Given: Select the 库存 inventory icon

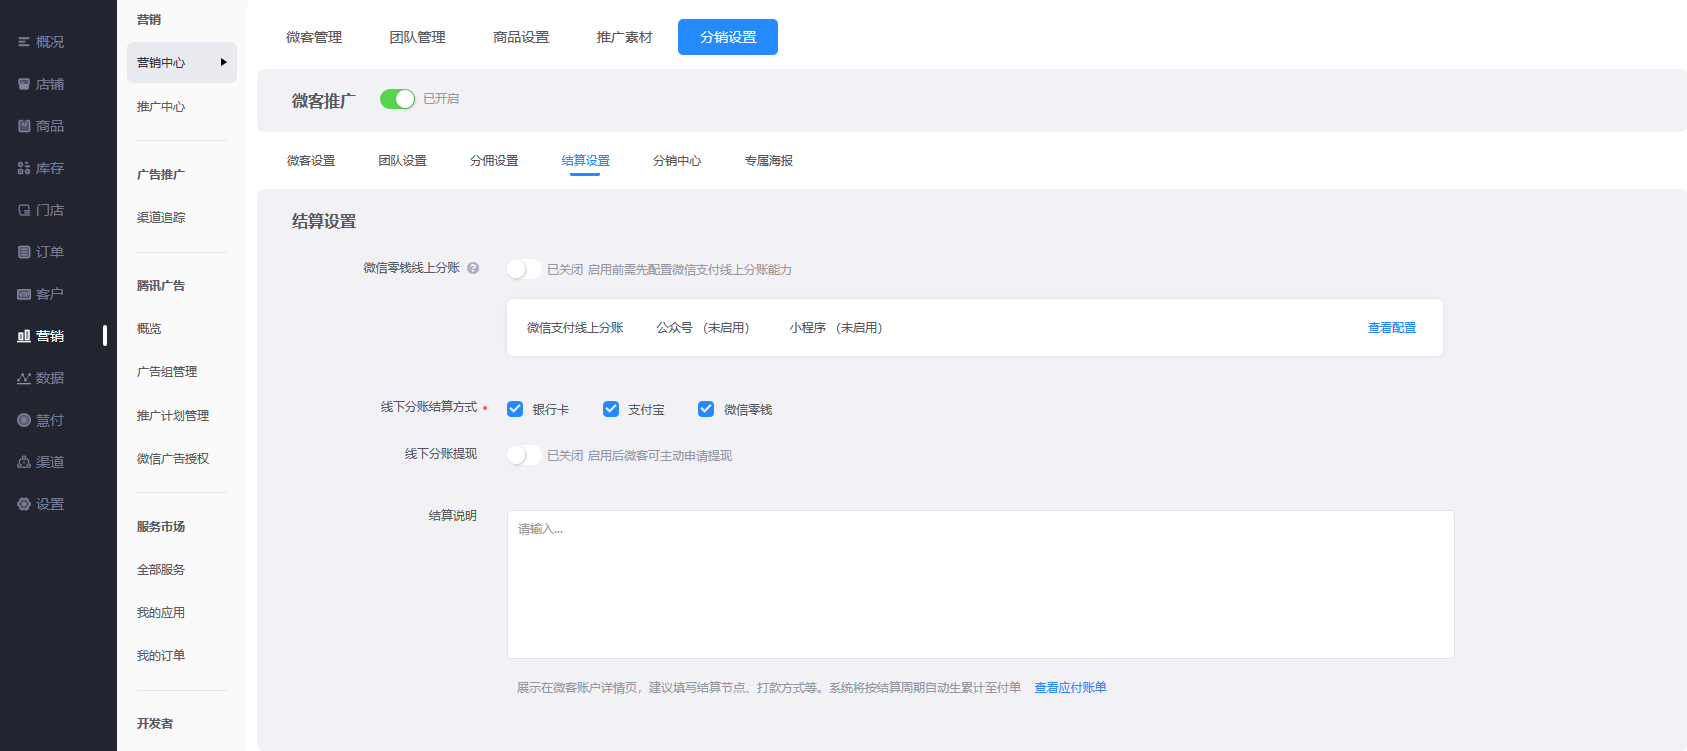Looking at the screenshot, I should point(24,168).
